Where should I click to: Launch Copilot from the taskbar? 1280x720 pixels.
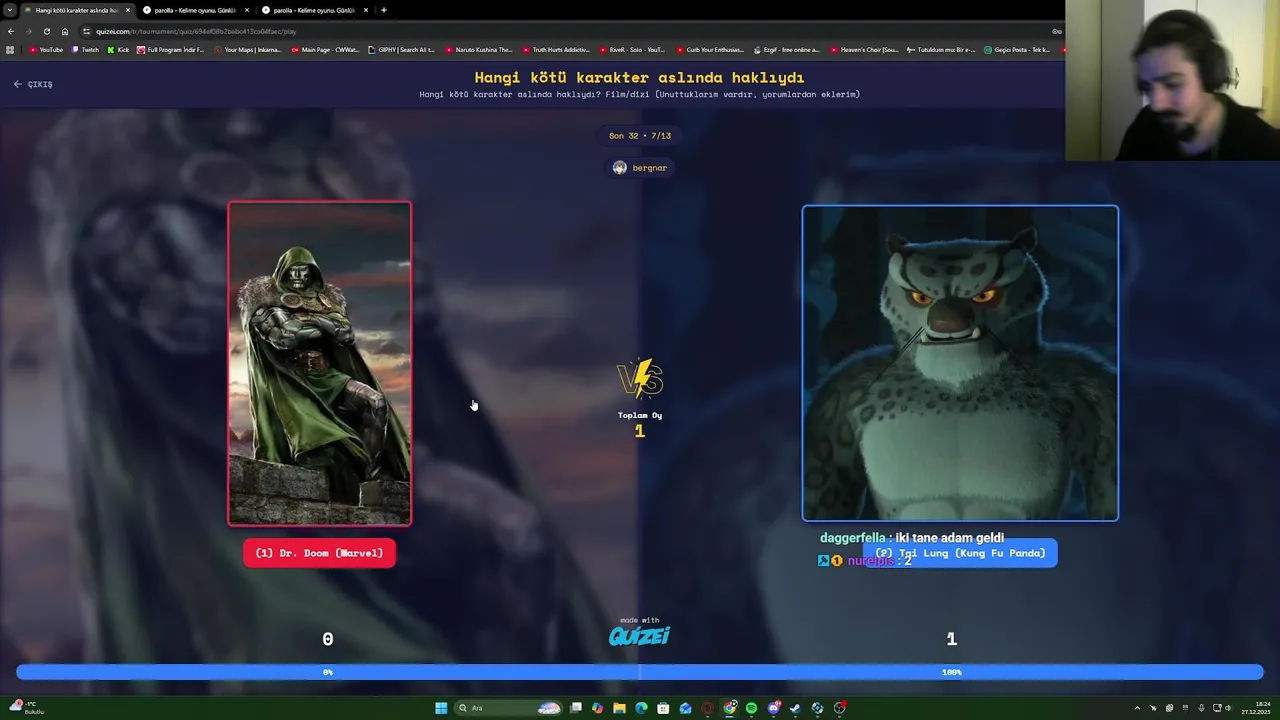point(597,708)
